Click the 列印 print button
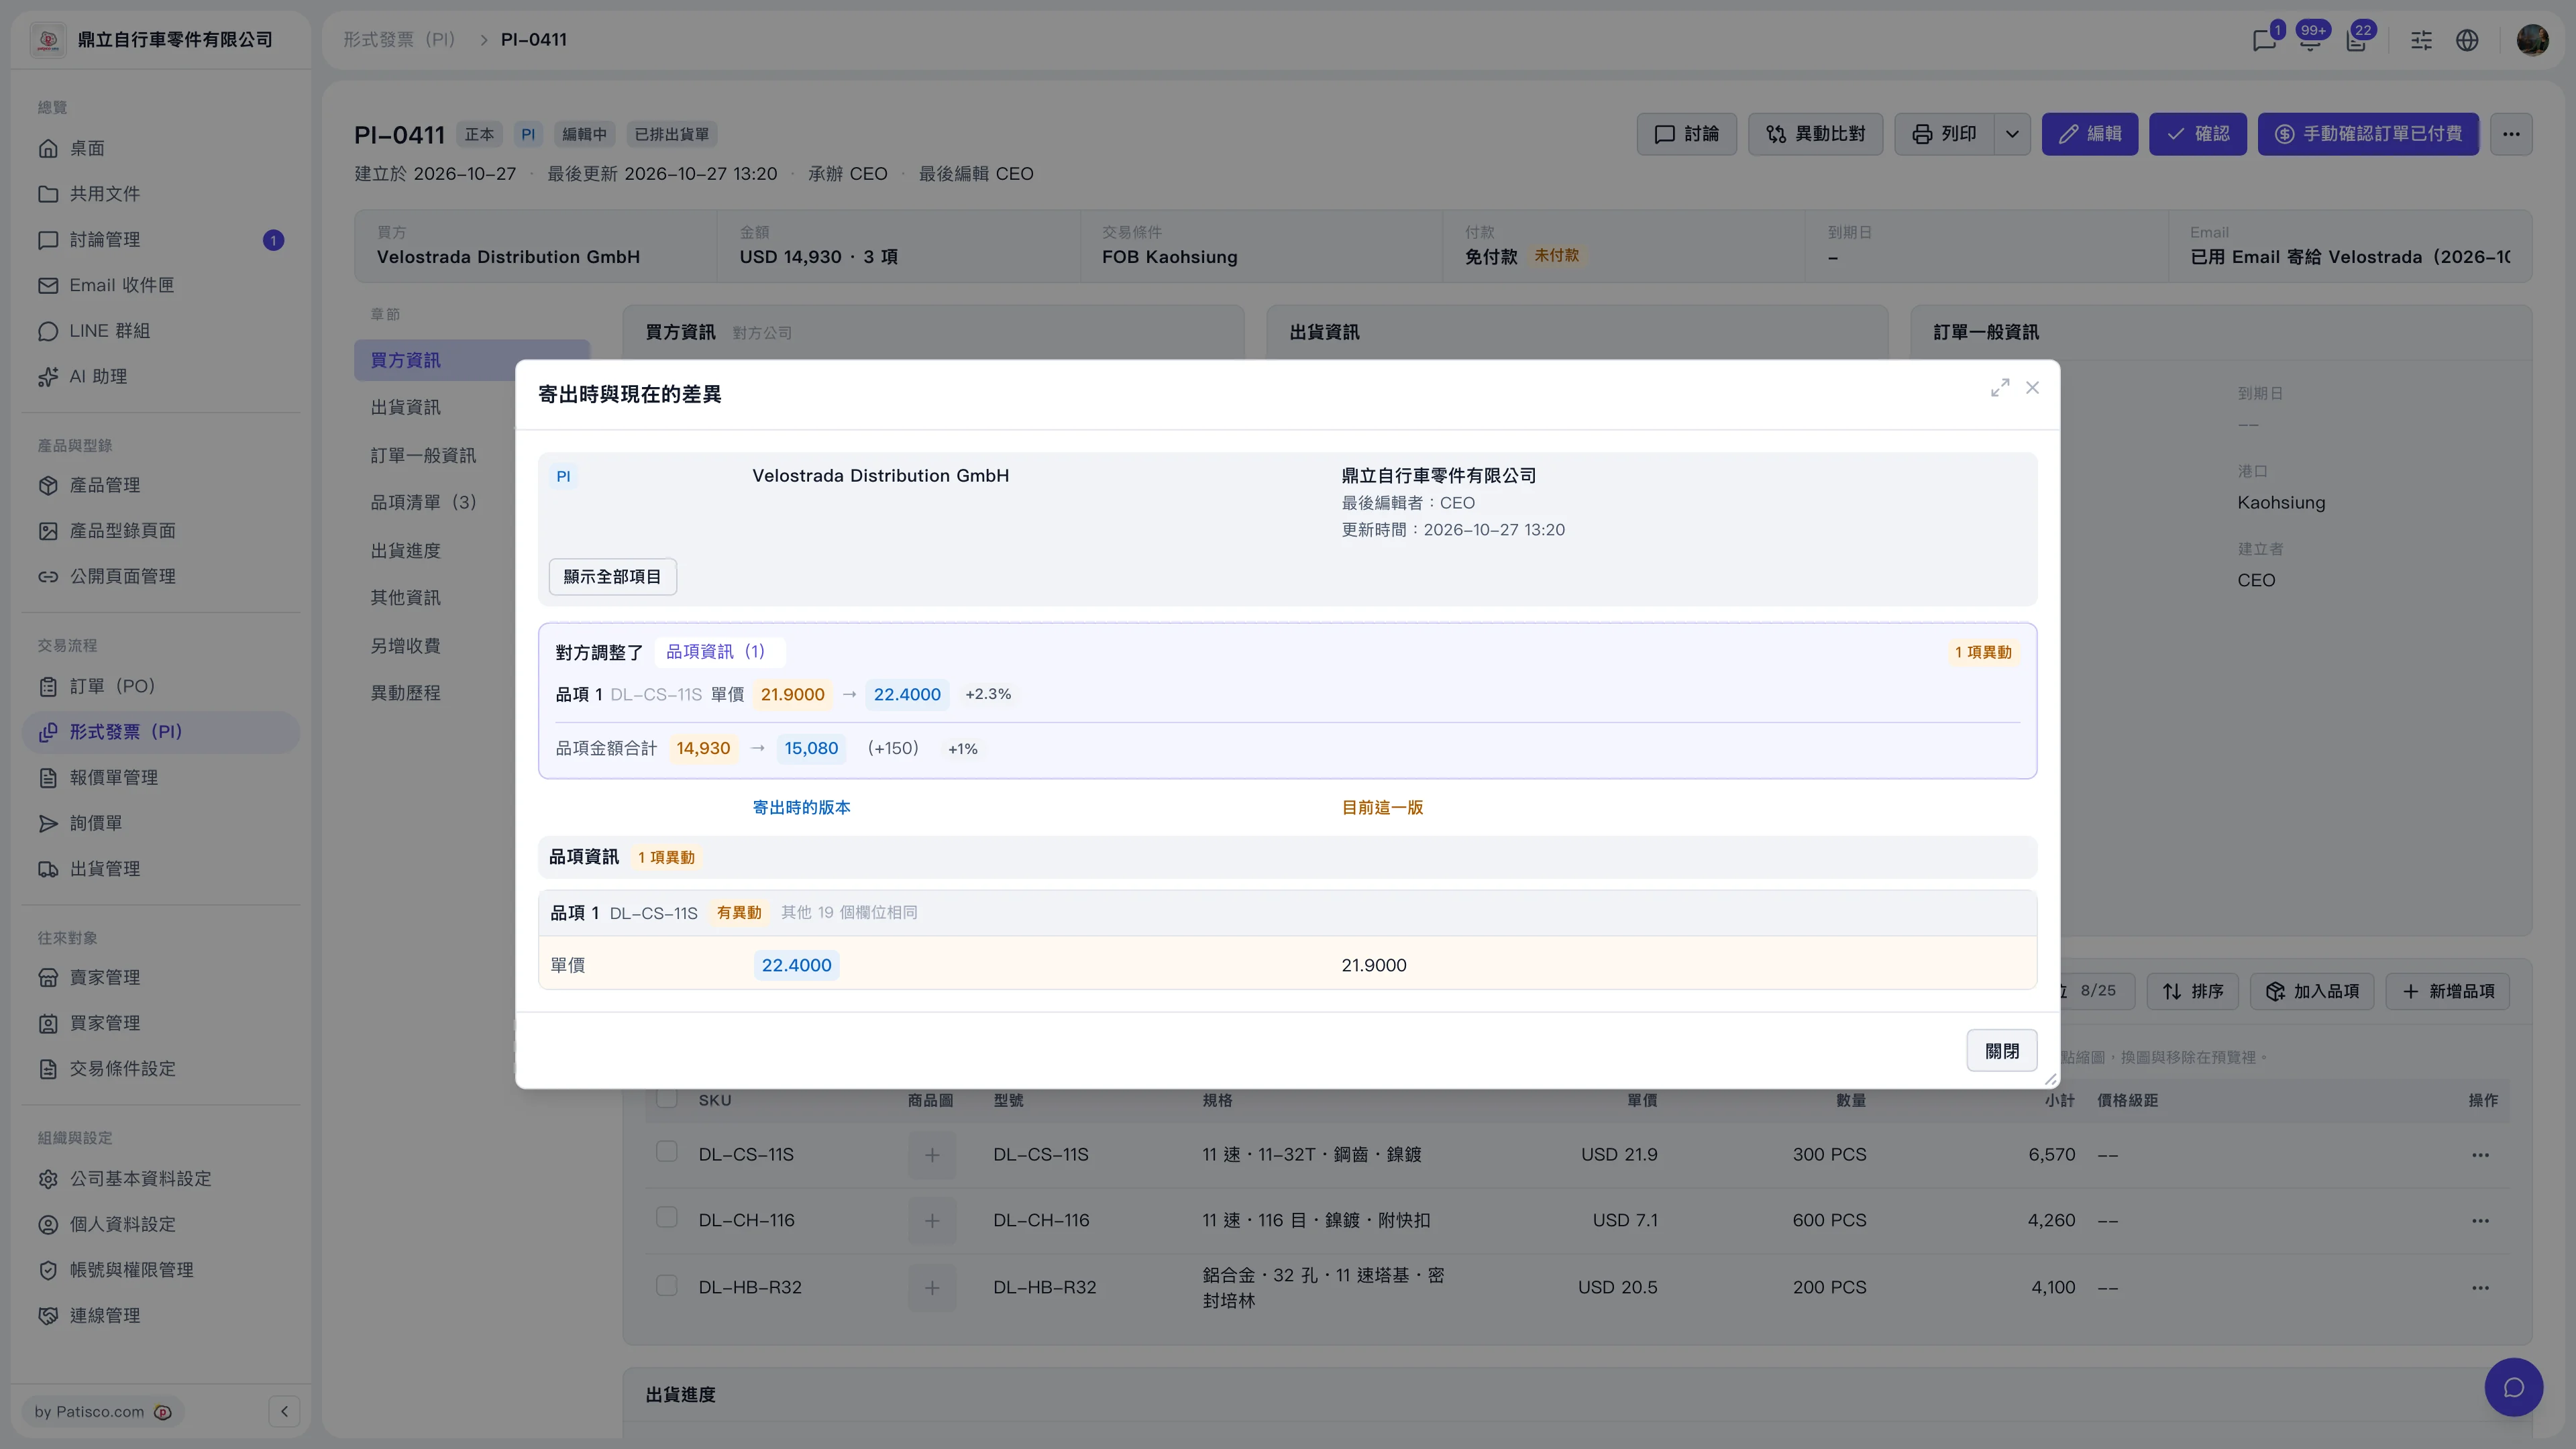 coord(1944,134)
